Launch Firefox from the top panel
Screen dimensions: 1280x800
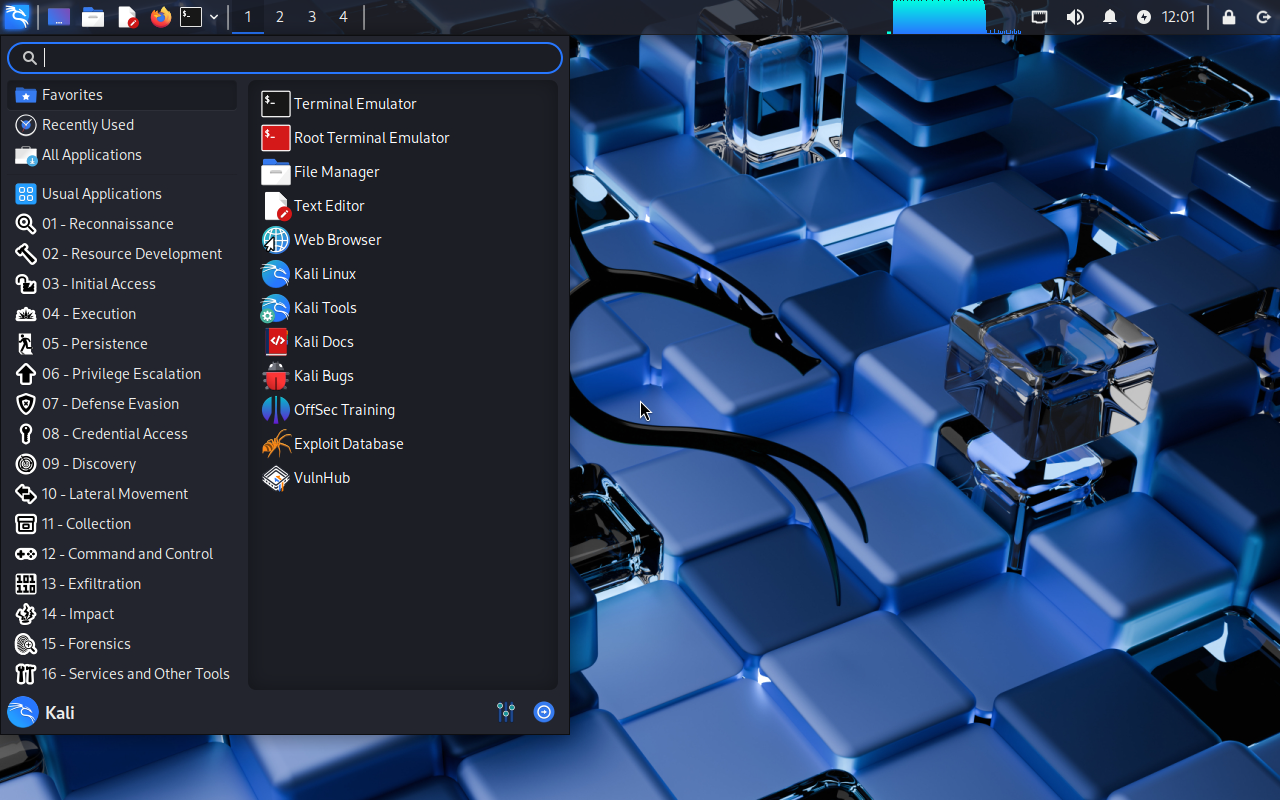coord(161,17)
